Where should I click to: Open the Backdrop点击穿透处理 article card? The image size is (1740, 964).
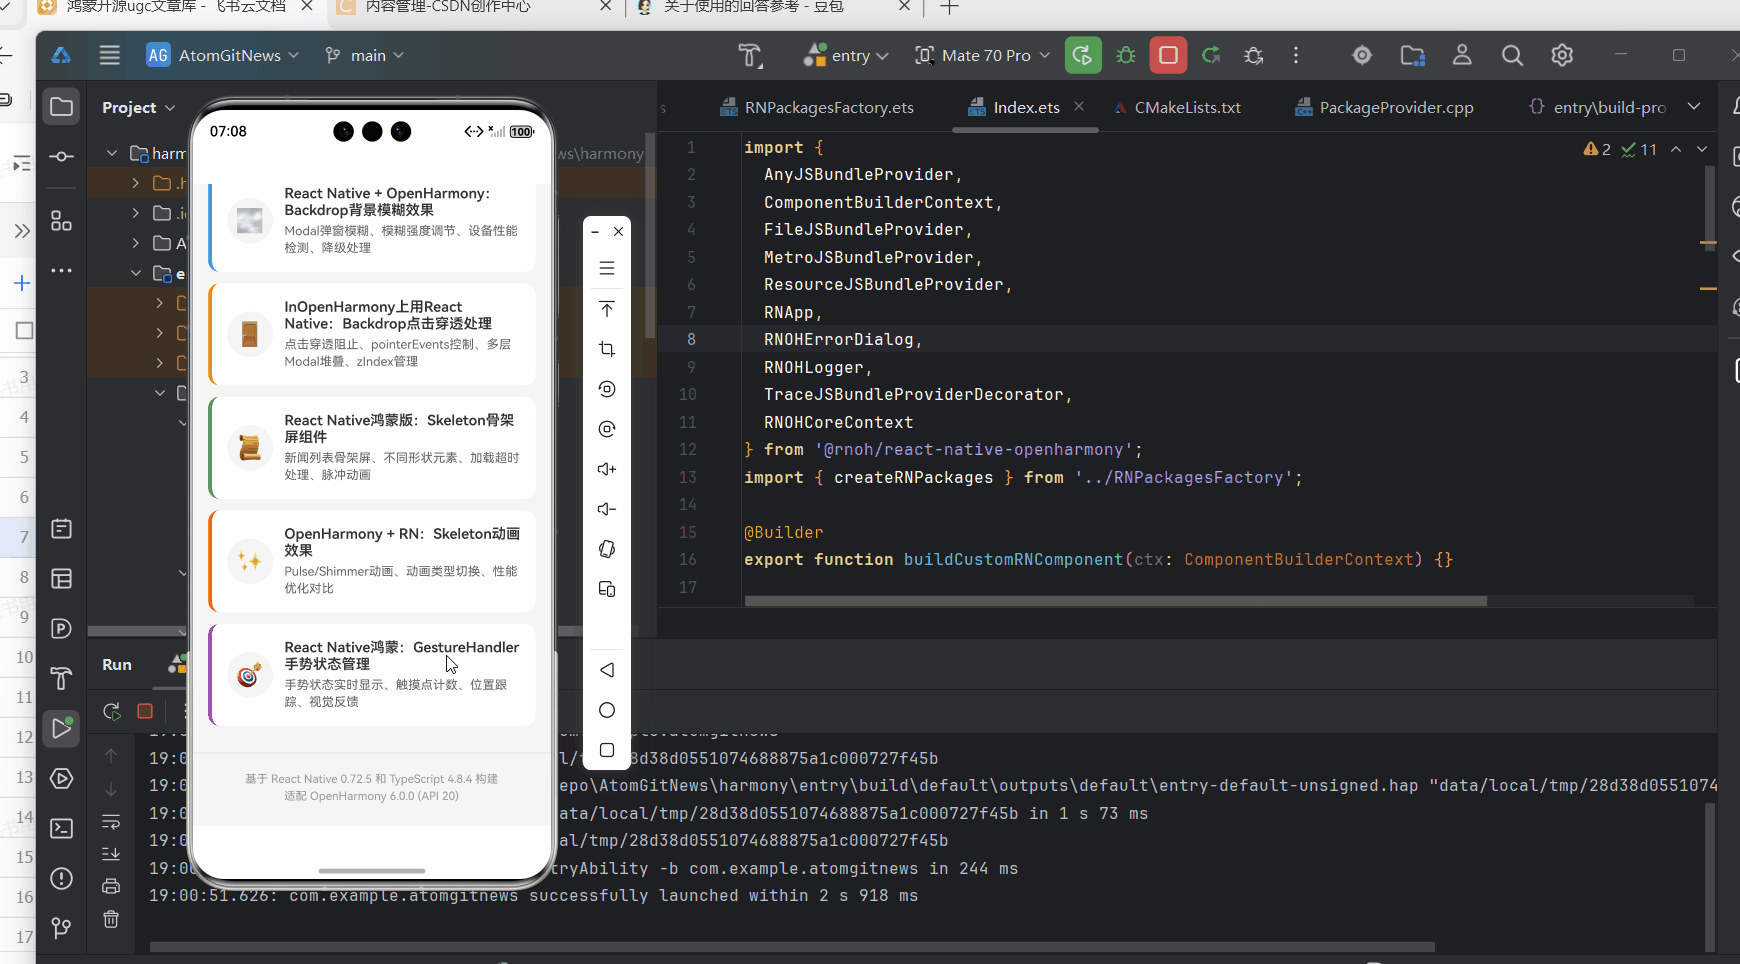[x=372, y=334]
